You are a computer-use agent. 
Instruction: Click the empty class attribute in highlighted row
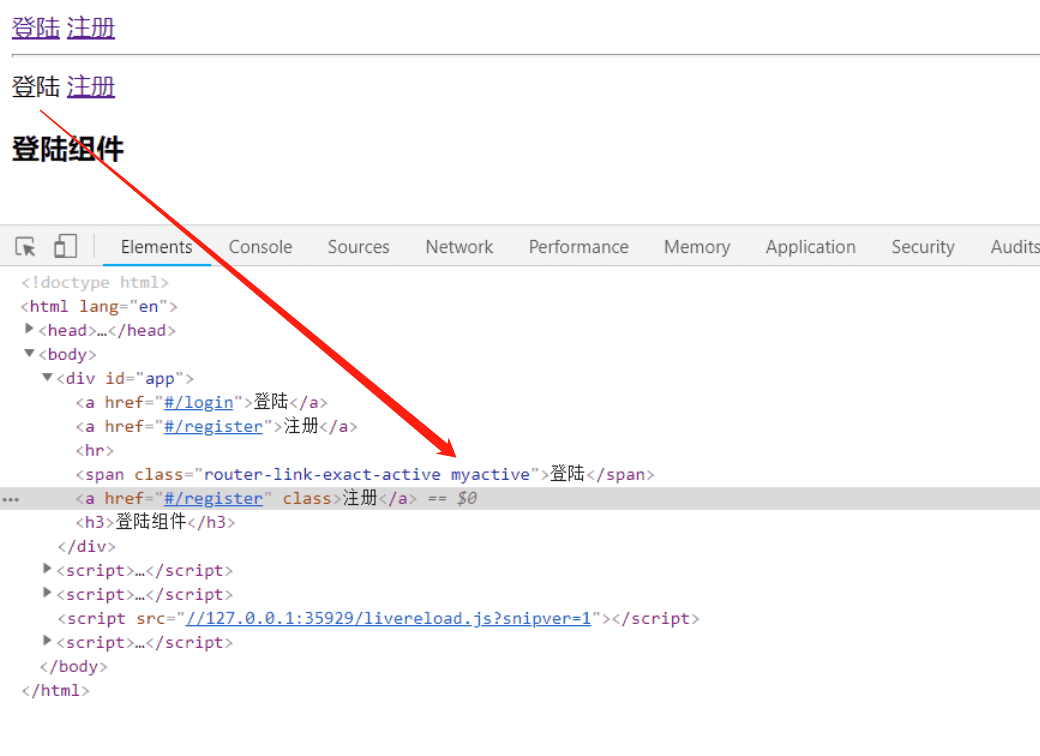tap(306, 499)
